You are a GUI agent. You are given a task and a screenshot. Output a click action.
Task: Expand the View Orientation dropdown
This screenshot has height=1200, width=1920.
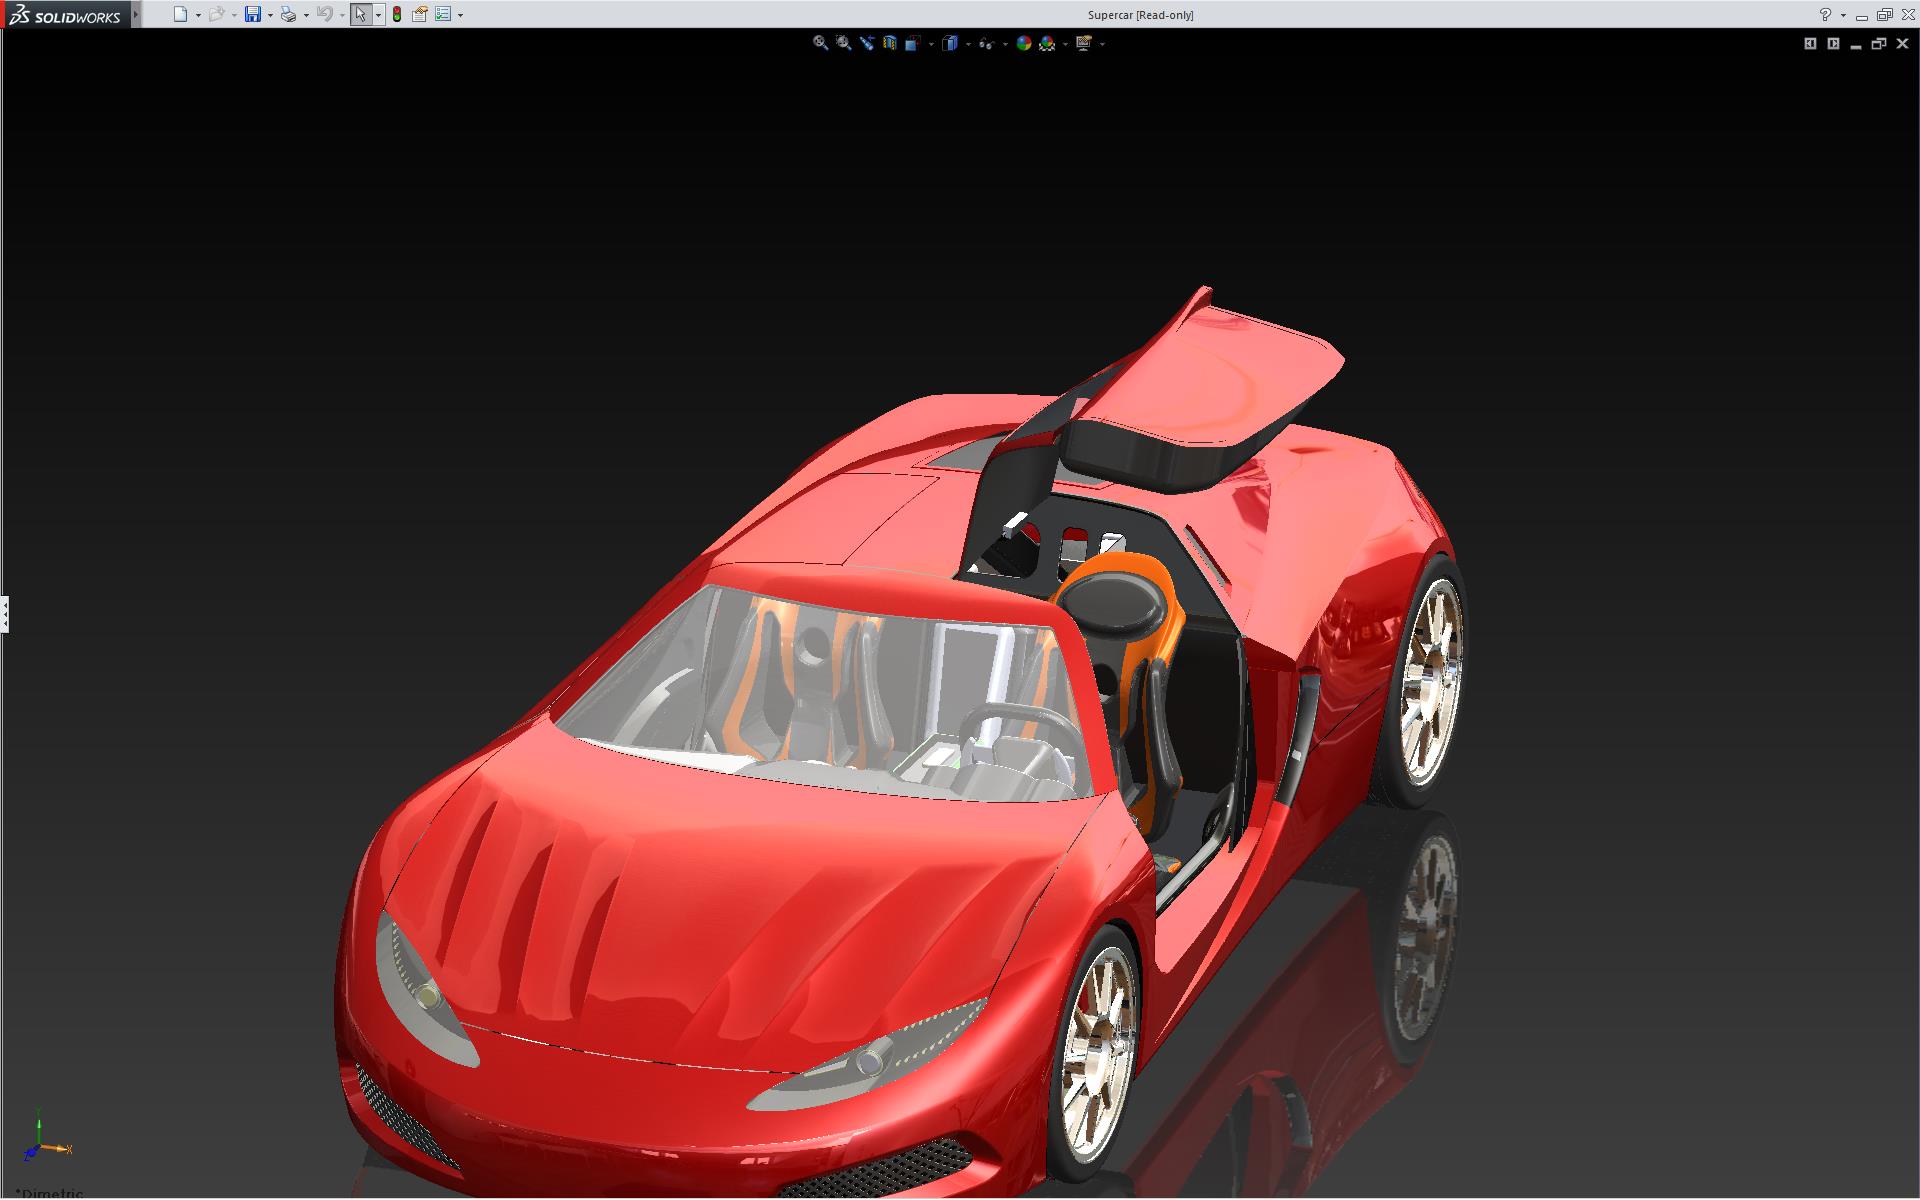tap(931, 44)
